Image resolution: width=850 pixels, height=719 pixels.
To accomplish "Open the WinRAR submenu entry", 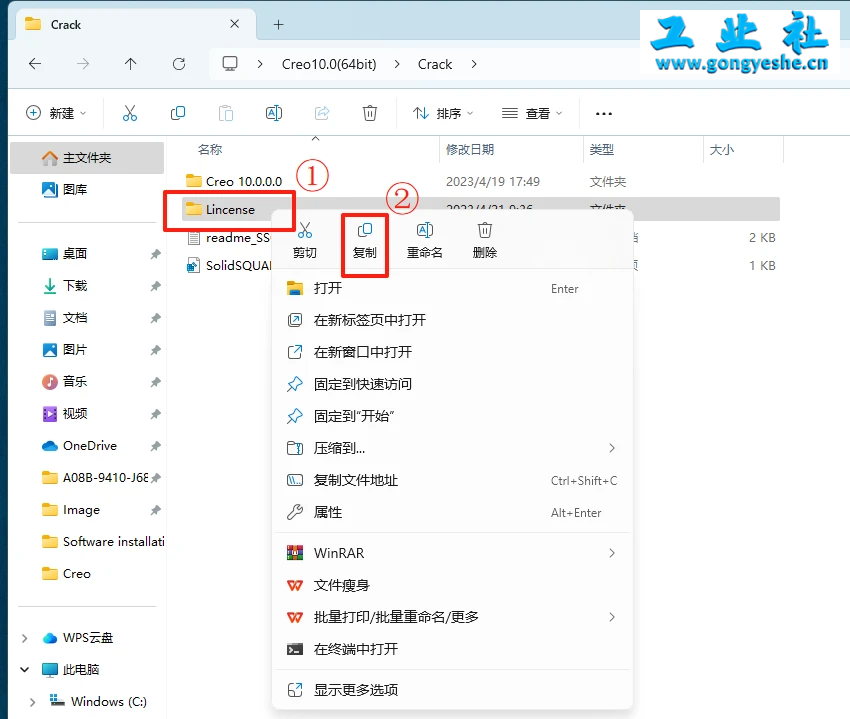I will (x=452, y=553).
